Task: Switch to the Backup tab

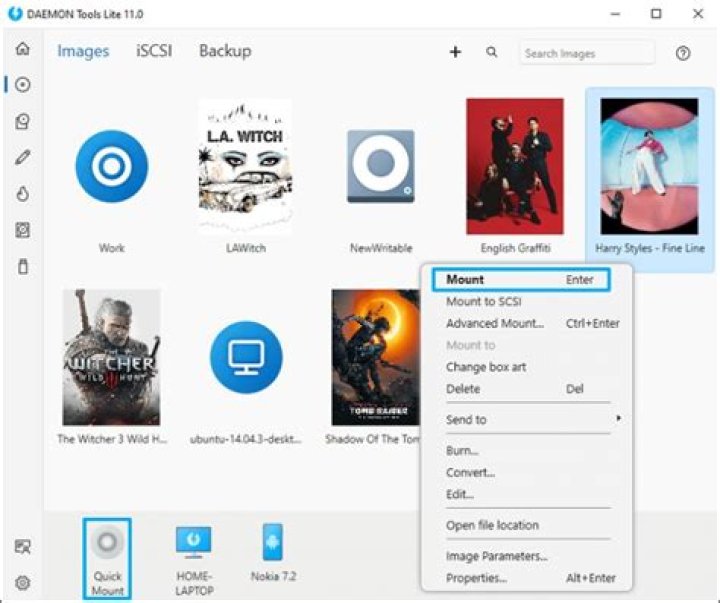Action: [x=225, y=51]
